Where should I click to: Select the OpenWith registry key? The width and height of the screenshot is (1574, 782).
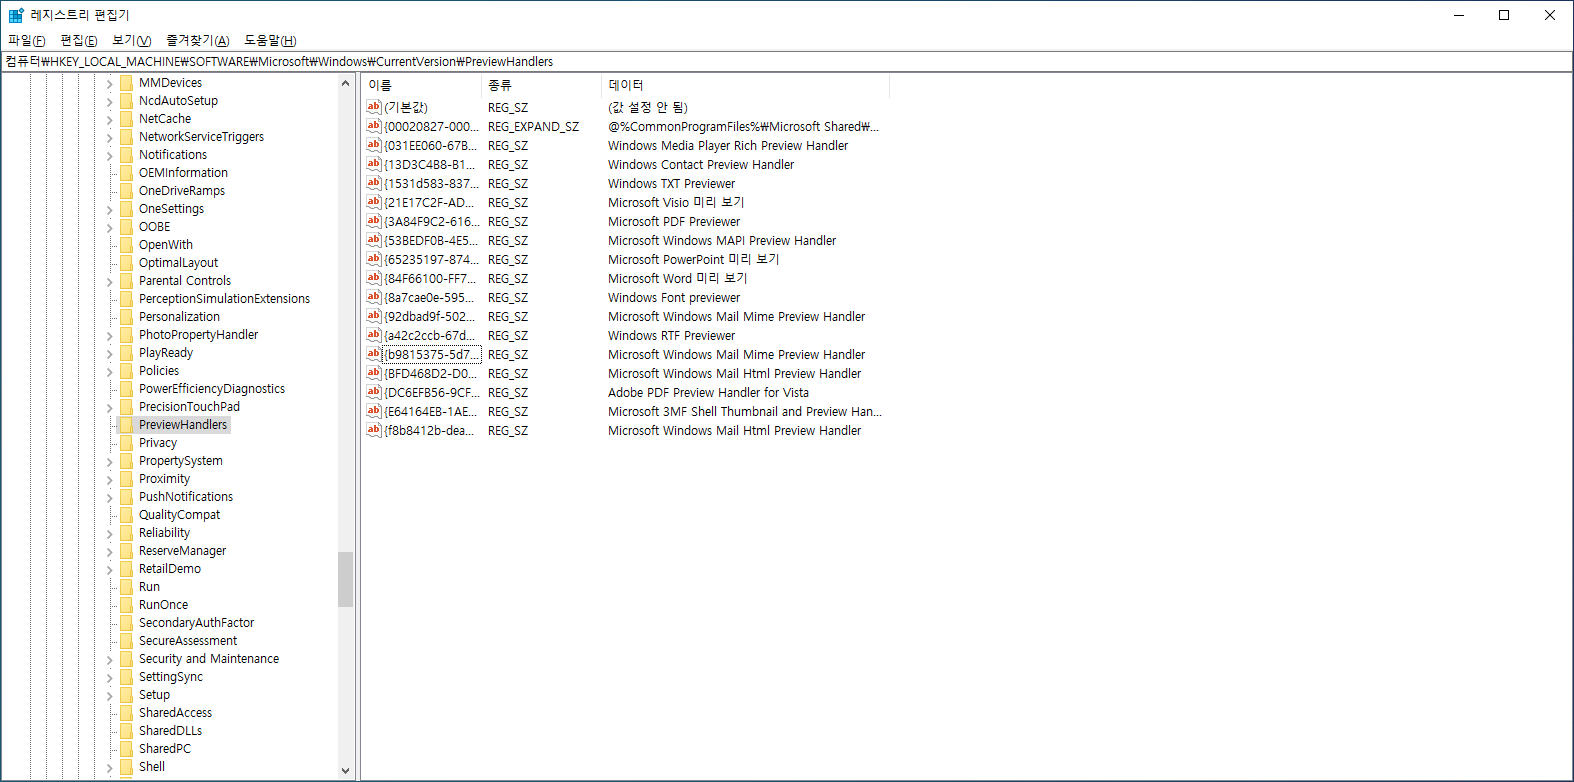pyautogui.click(x=166, y=245)
